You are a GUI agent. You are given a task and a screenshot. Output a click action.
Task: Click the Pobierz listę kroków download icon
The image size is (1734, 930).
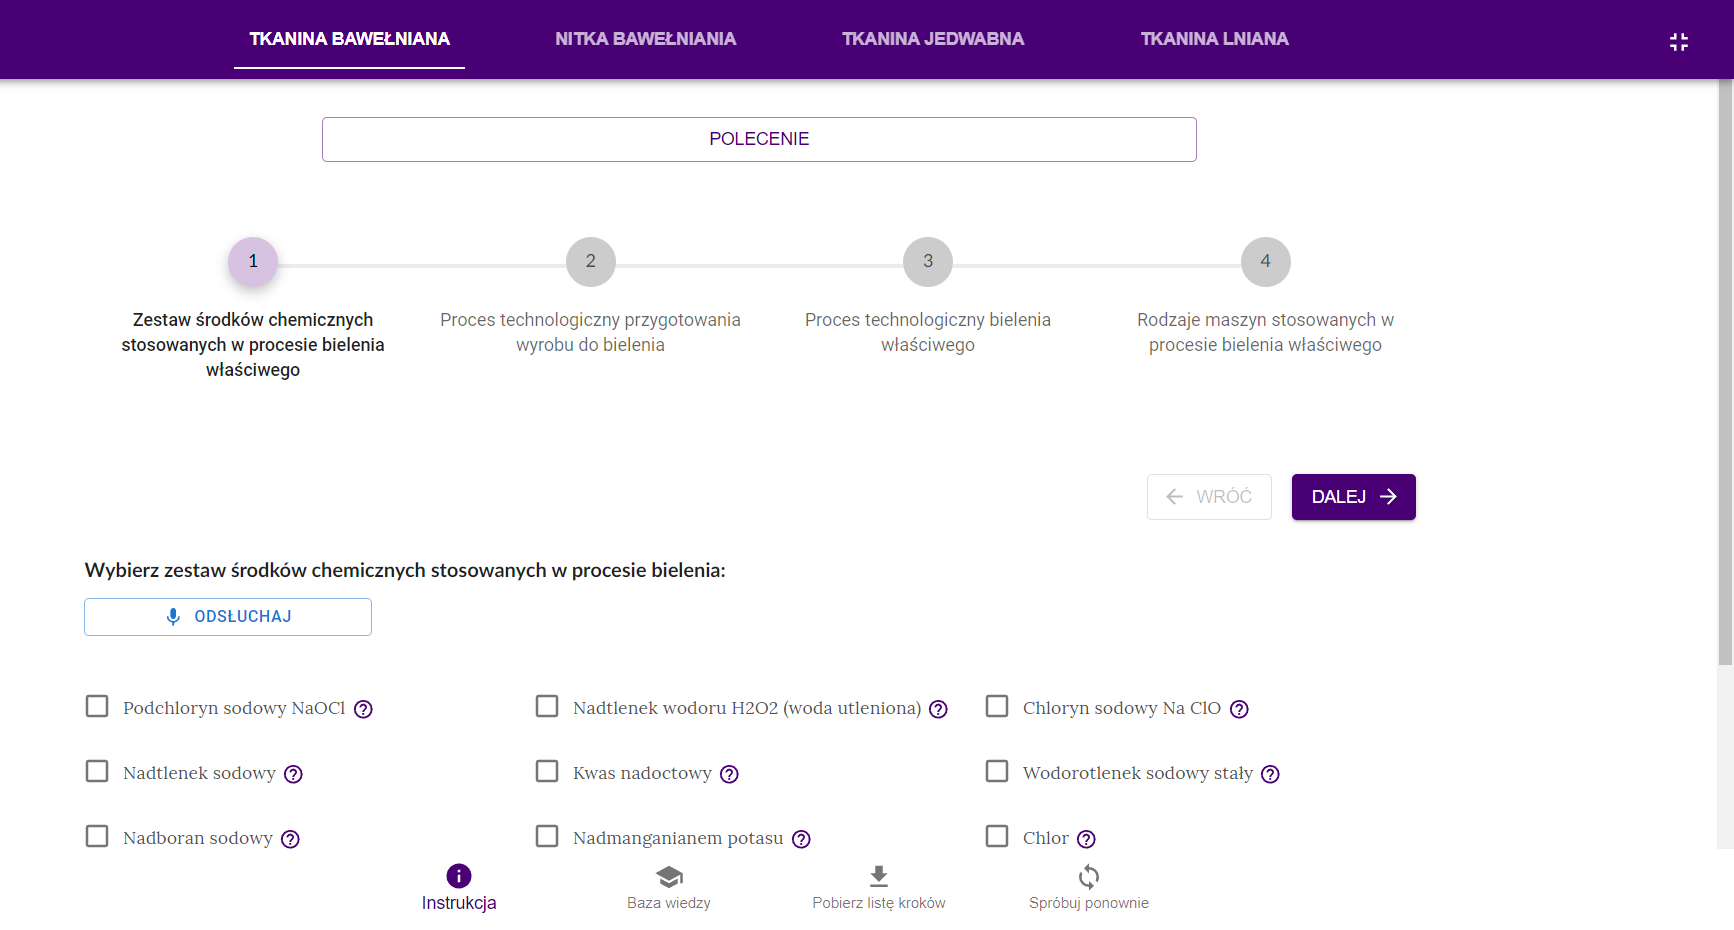[x=879, y=877]
